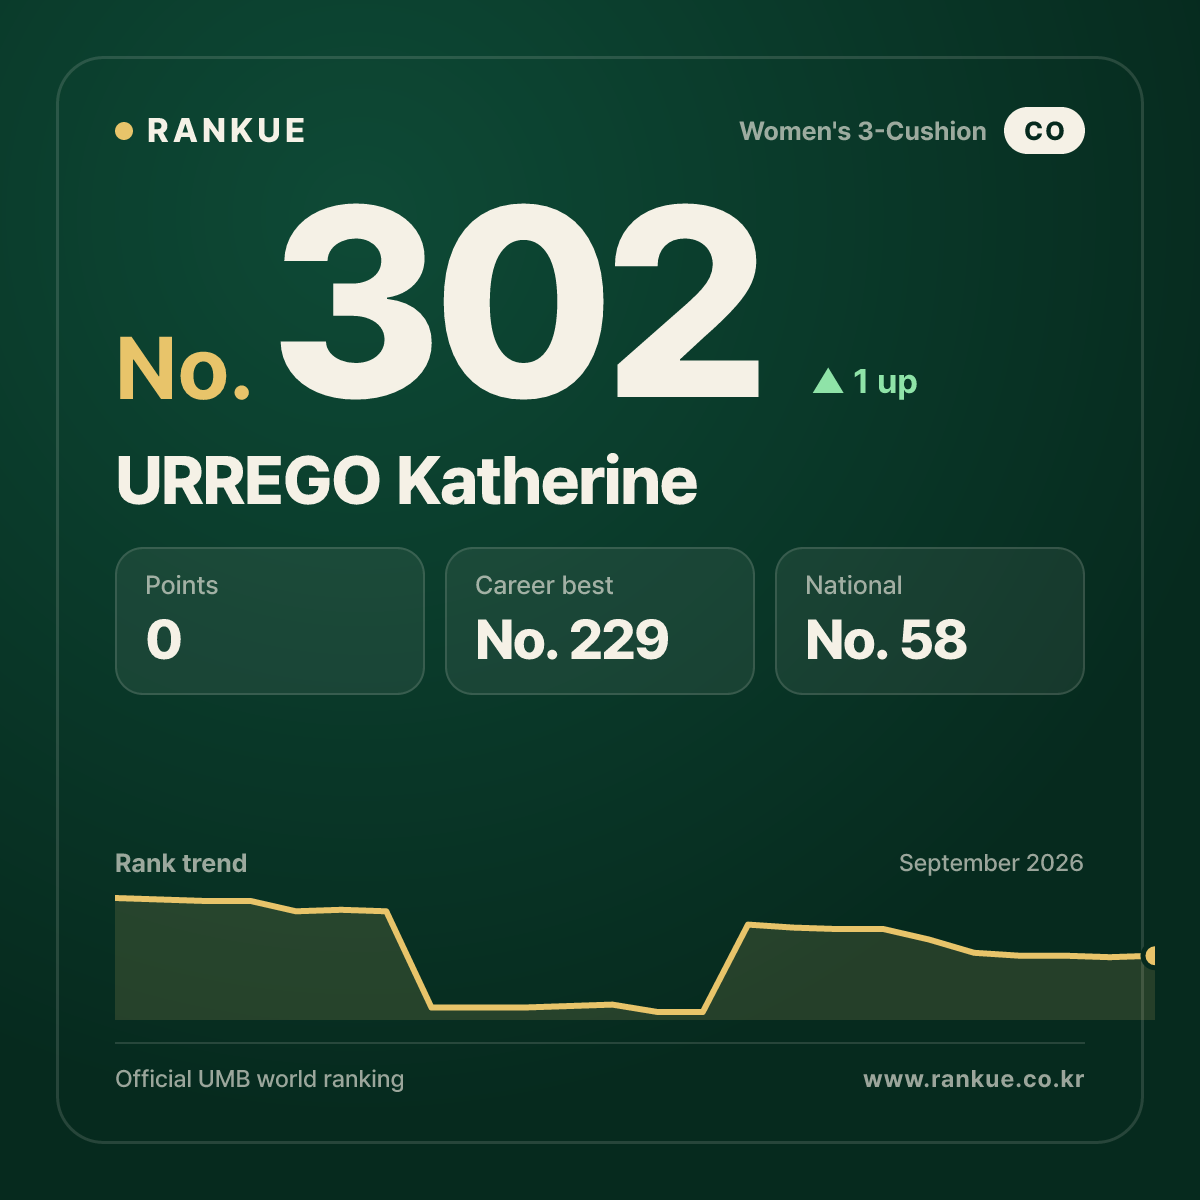Image resolution: width=1200 pixels, height=1200 pixels.
Task: Click the CO country badge
Action: (x=1044, y=131)
